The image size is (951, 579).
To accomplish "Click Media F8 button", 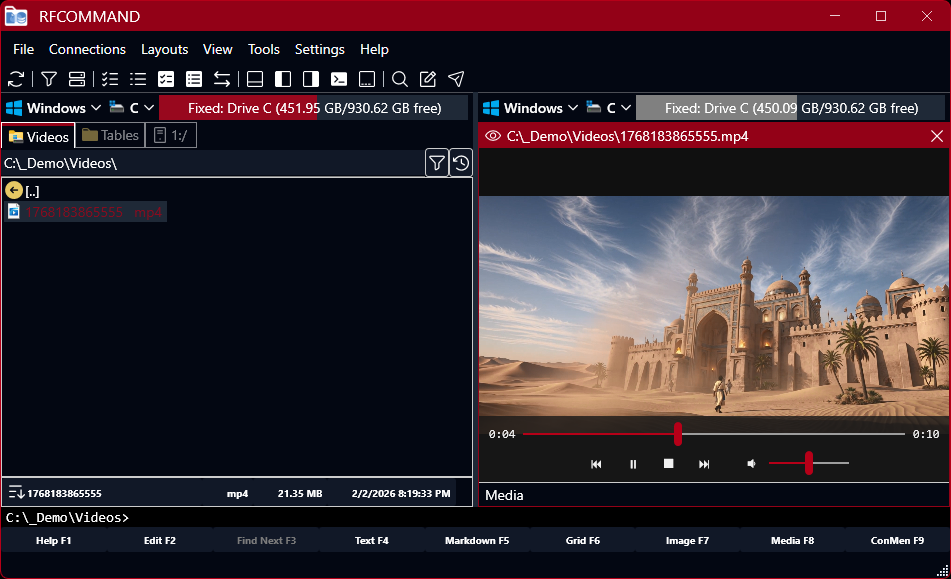I will point(792,540).
